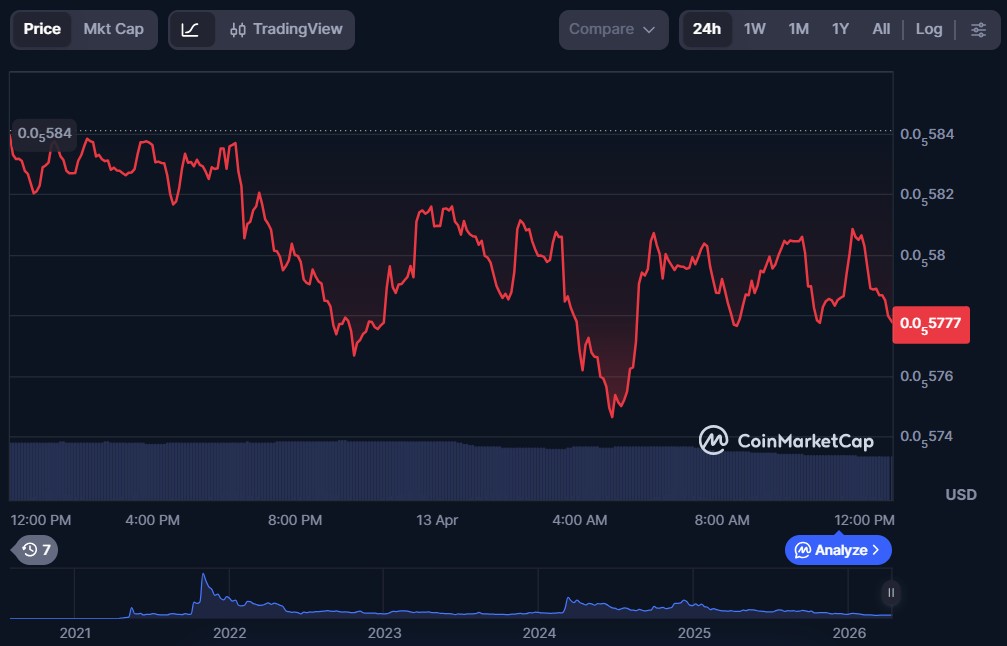Switch chart to Price view
Screen dimensions: 1007x646
[42, 29]
